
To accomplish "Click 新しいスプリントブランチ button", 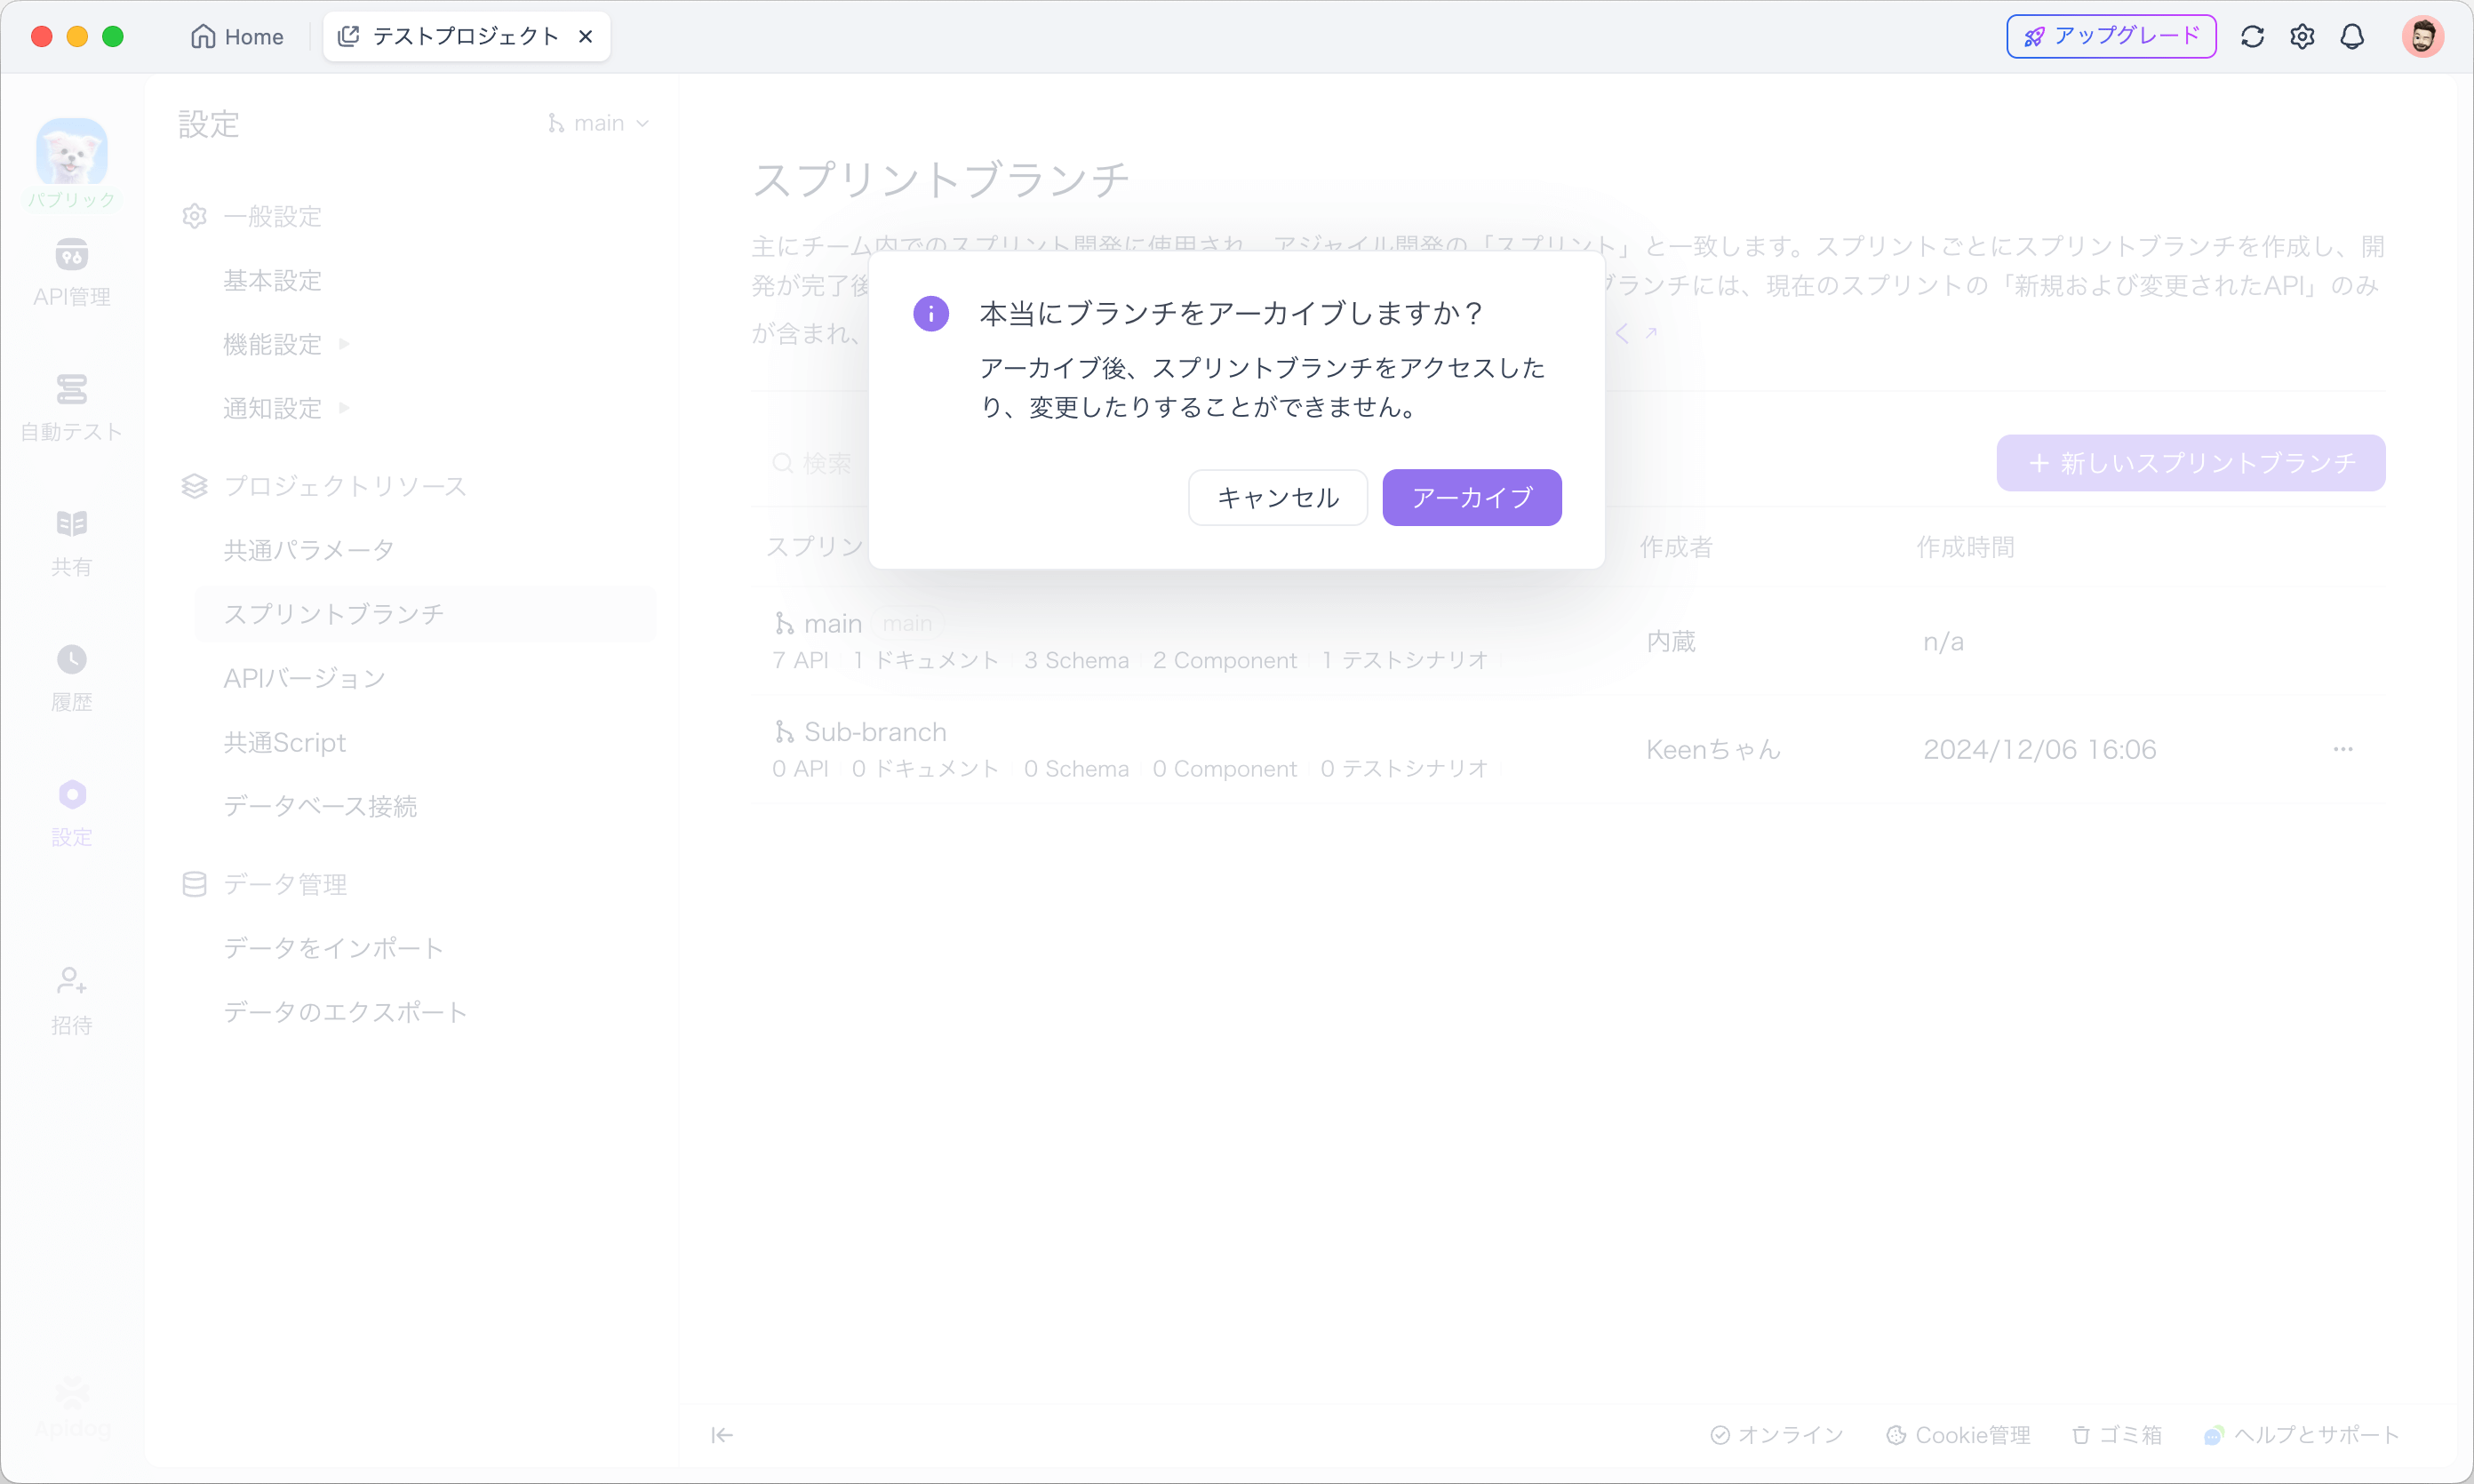I will [x=2190, y=463].
